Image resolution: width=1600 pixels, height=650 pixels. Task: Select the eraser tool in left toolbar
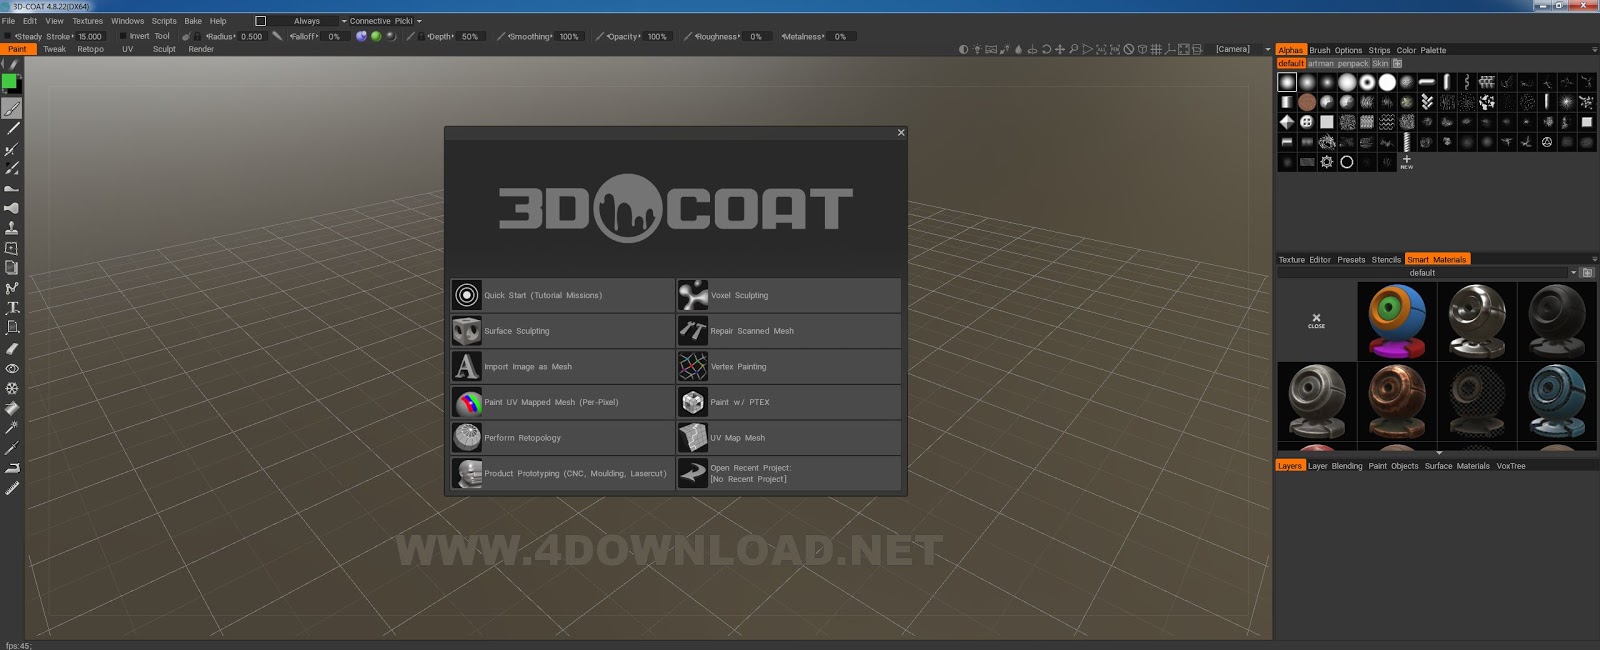12,348
